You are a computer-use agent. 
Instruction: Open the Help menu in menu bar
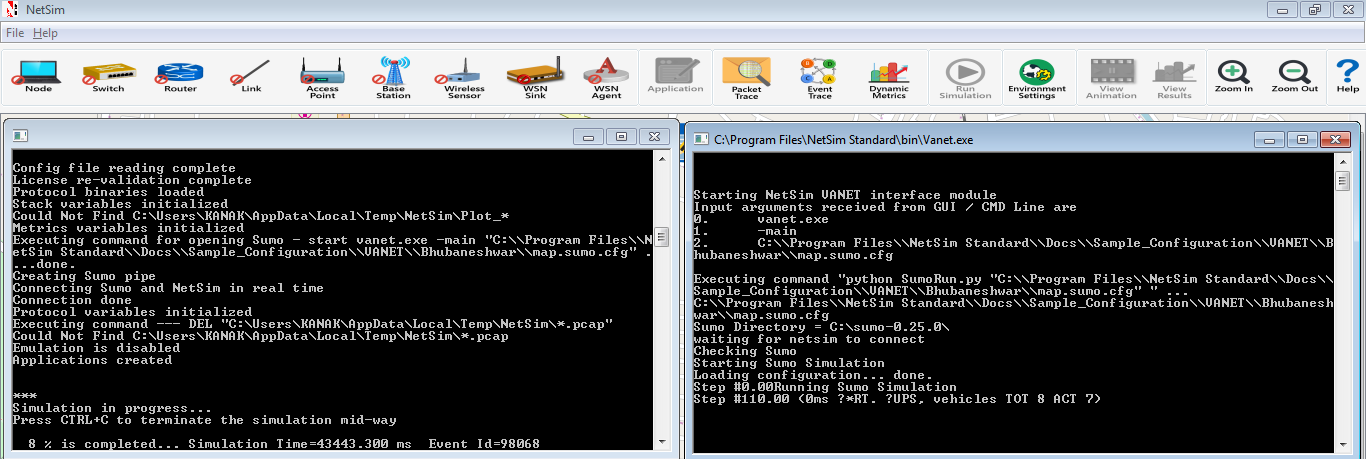(45, 33)
